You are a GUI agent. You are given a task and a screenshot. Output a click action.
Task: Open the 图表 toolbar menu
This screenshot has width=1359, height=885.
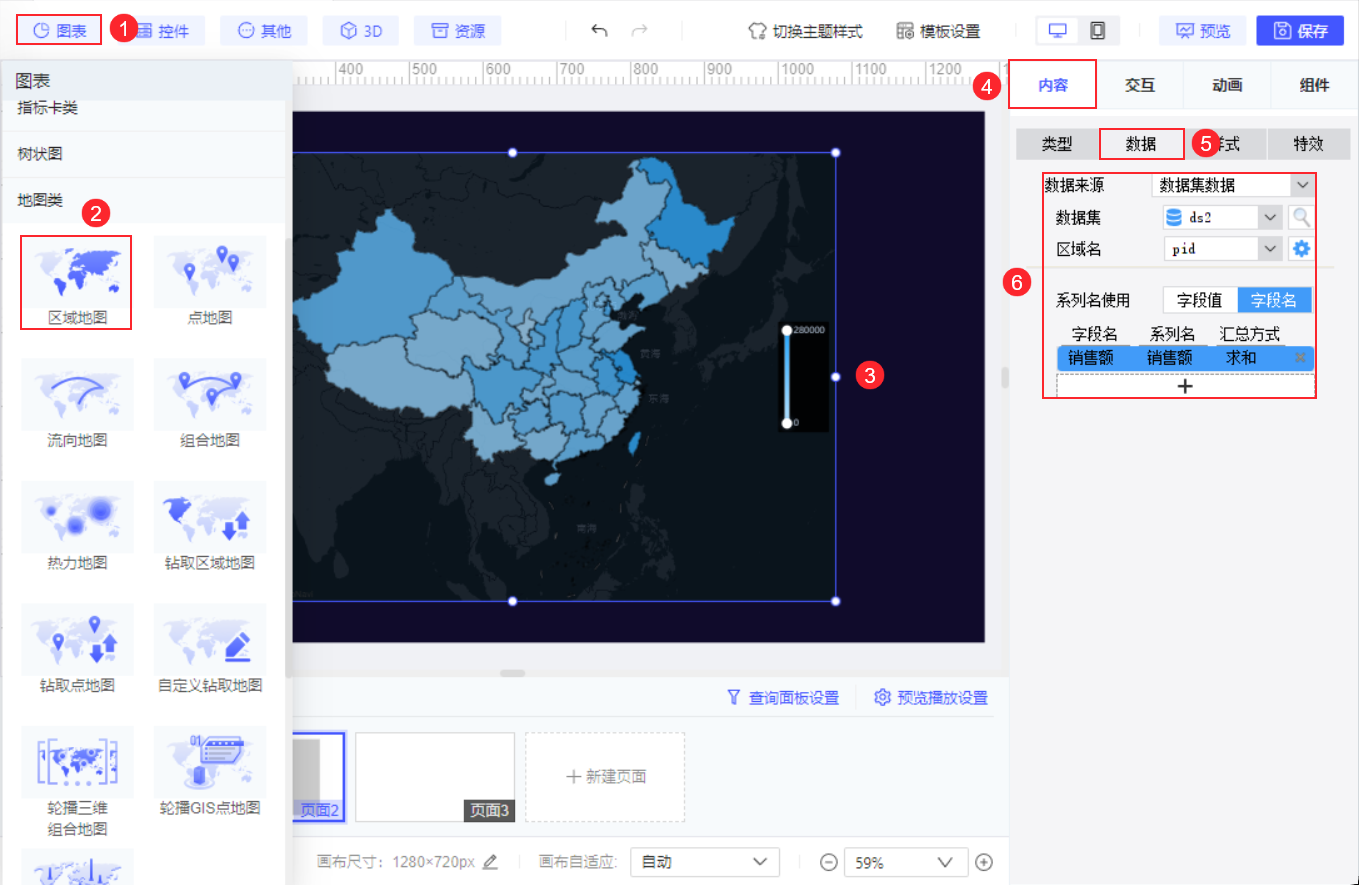point(59,31)
